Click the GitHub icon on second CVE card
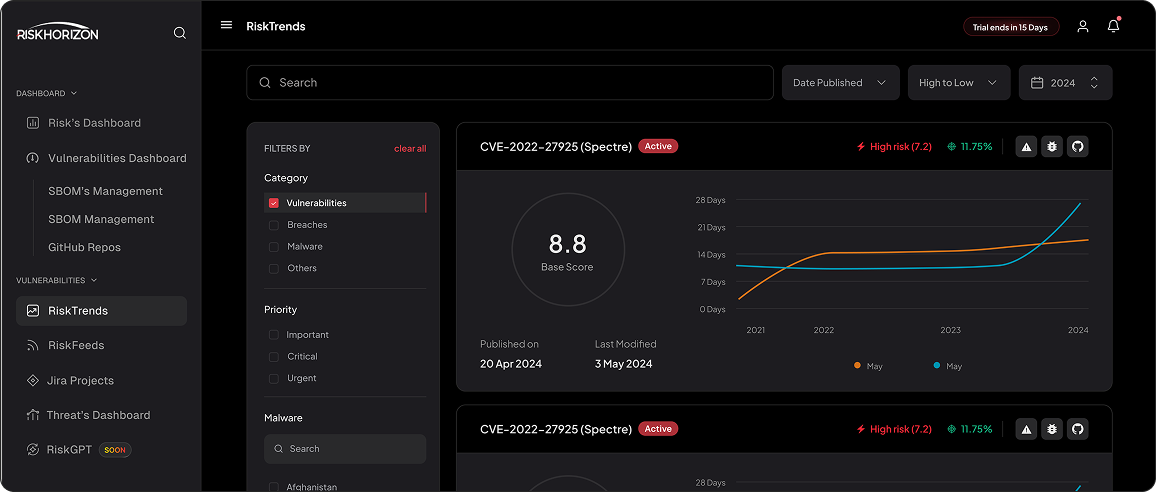This screenshot has height=492, width=1156. pyautogui.click(x=1078, y=429)
